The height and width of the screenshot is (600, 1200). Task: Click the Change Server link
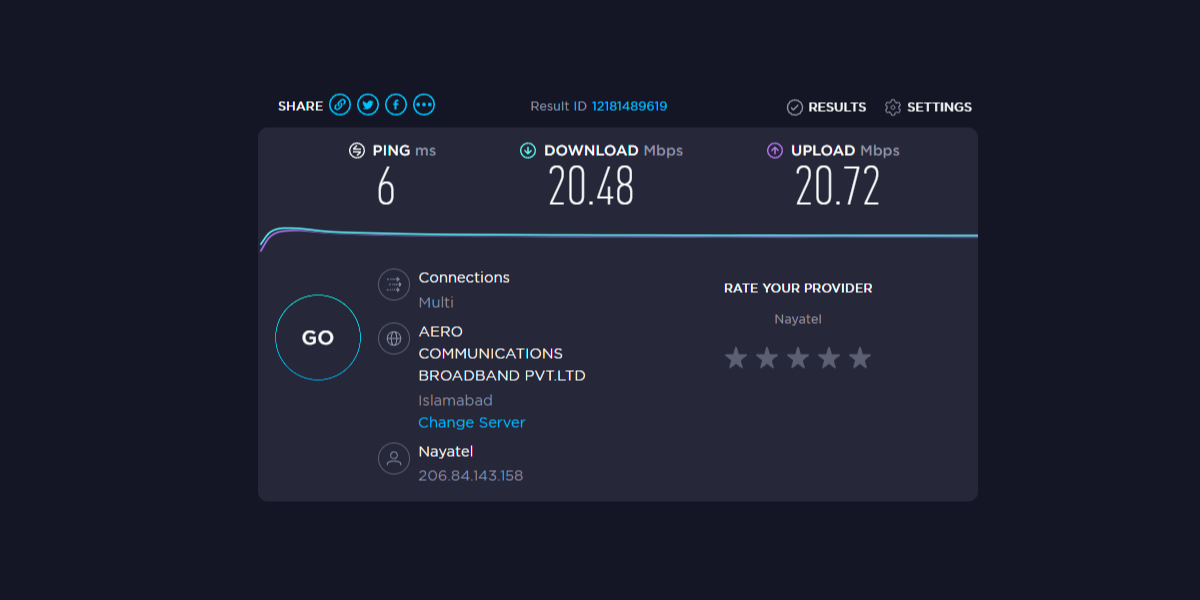(472, 423)
